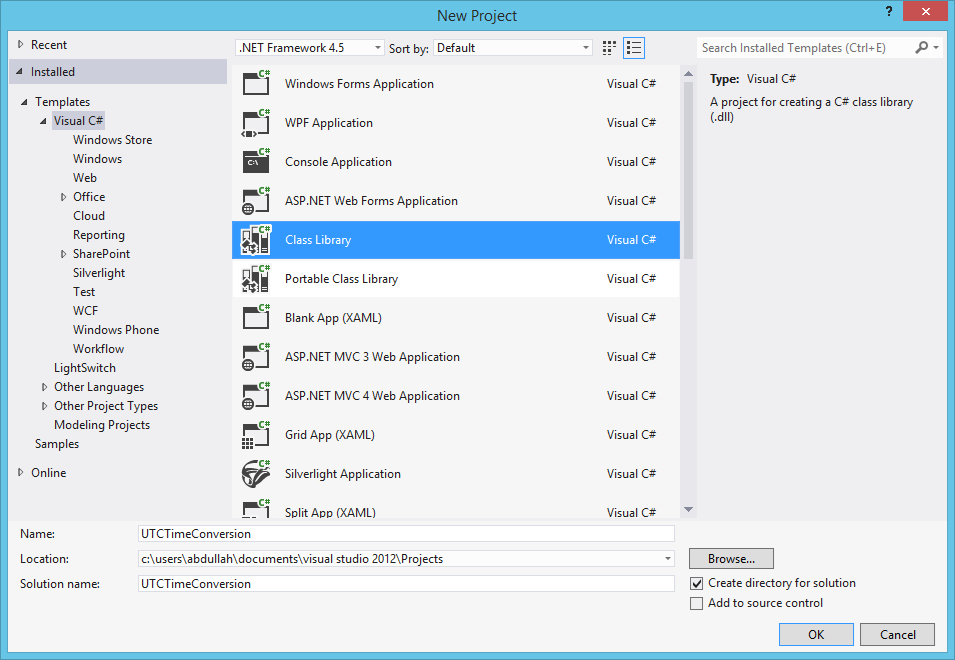This screenshot has width=955, height=660.
Task: Select the Cloud template category
Action: [x=89, y=216]
